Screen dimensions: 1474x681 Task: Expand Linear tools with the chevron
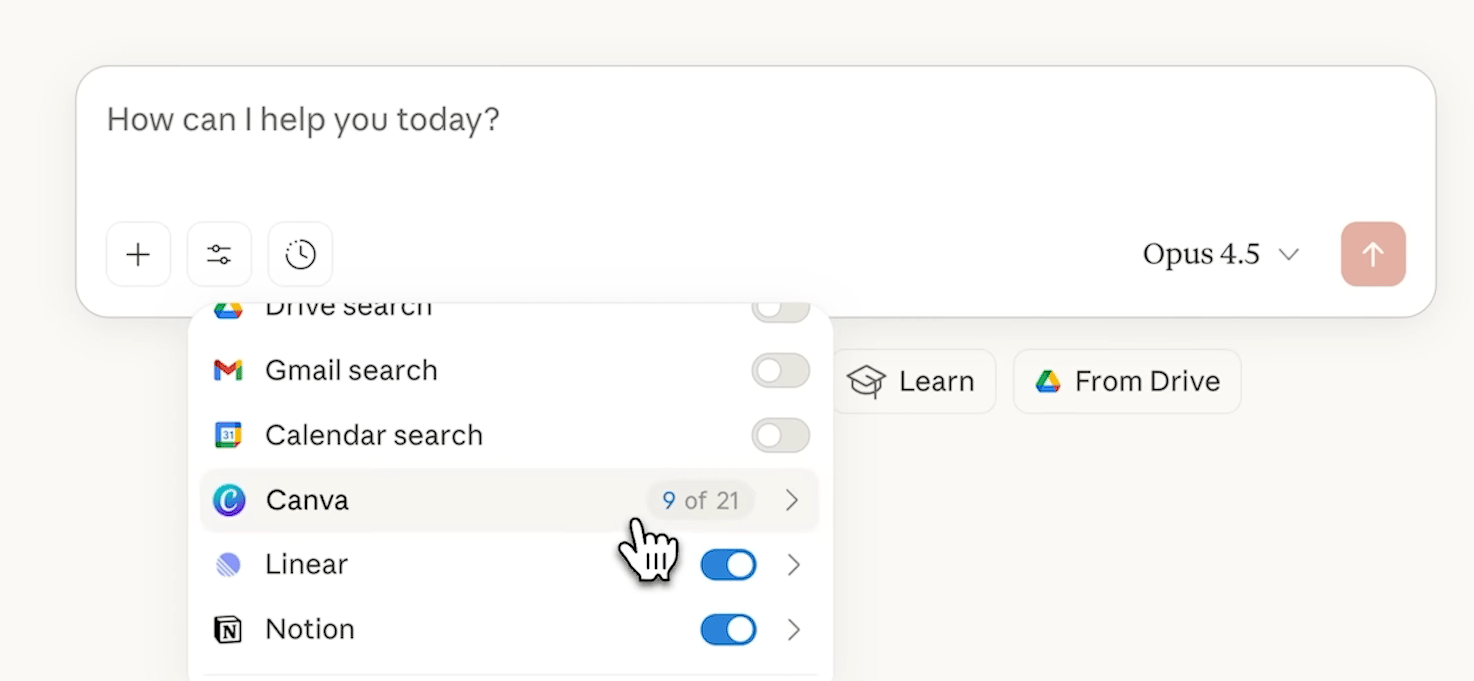click(793, 565)
